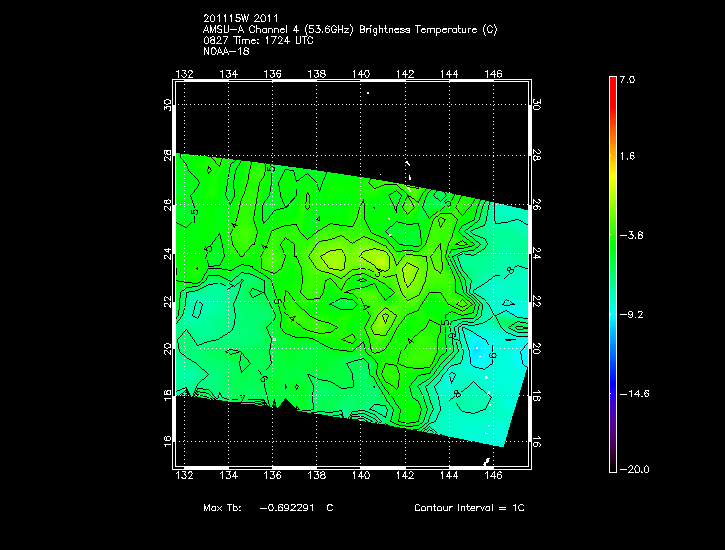Click the Max Tb value -0.692291
The height and width of the screenshot is (550, 725).
[291, 508]
